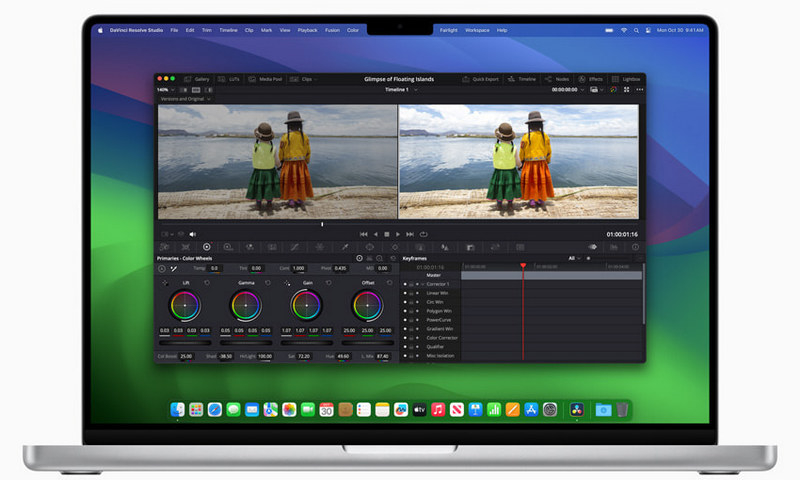Toggle the lock on Linear Win track

click(411, 293)
